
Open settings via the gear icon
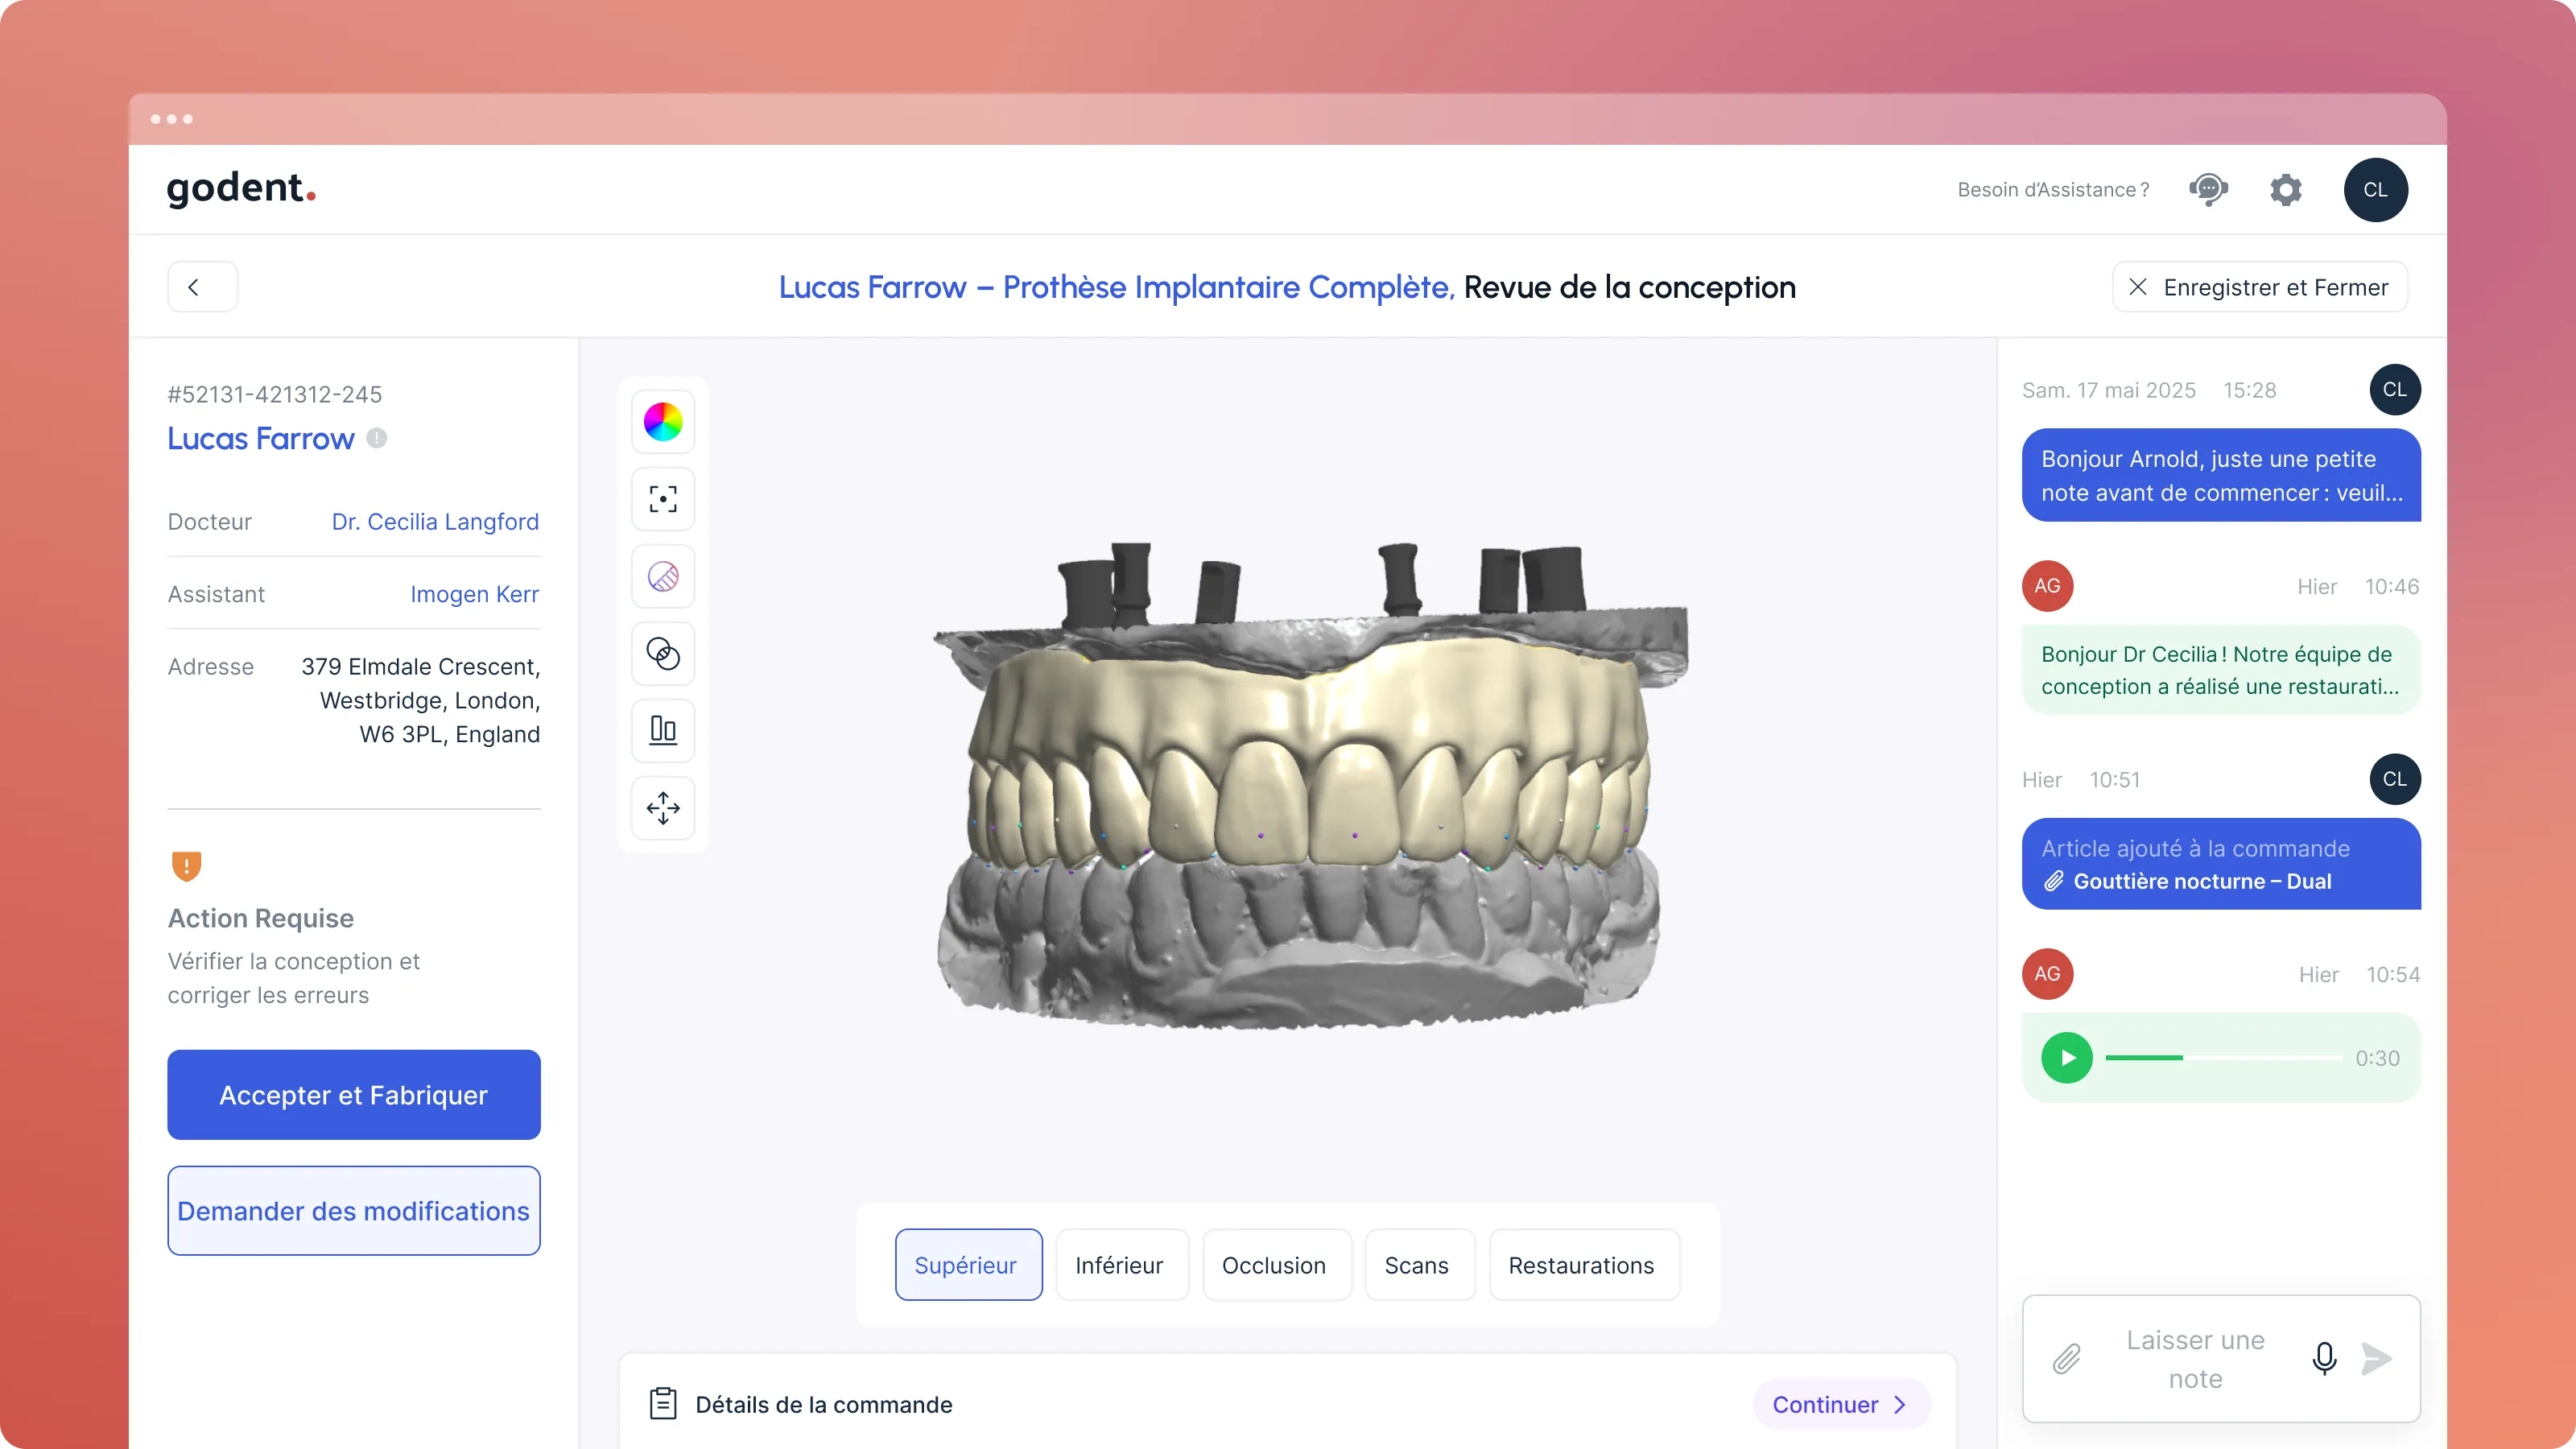pyautogui.click(x=2285, y=189)
